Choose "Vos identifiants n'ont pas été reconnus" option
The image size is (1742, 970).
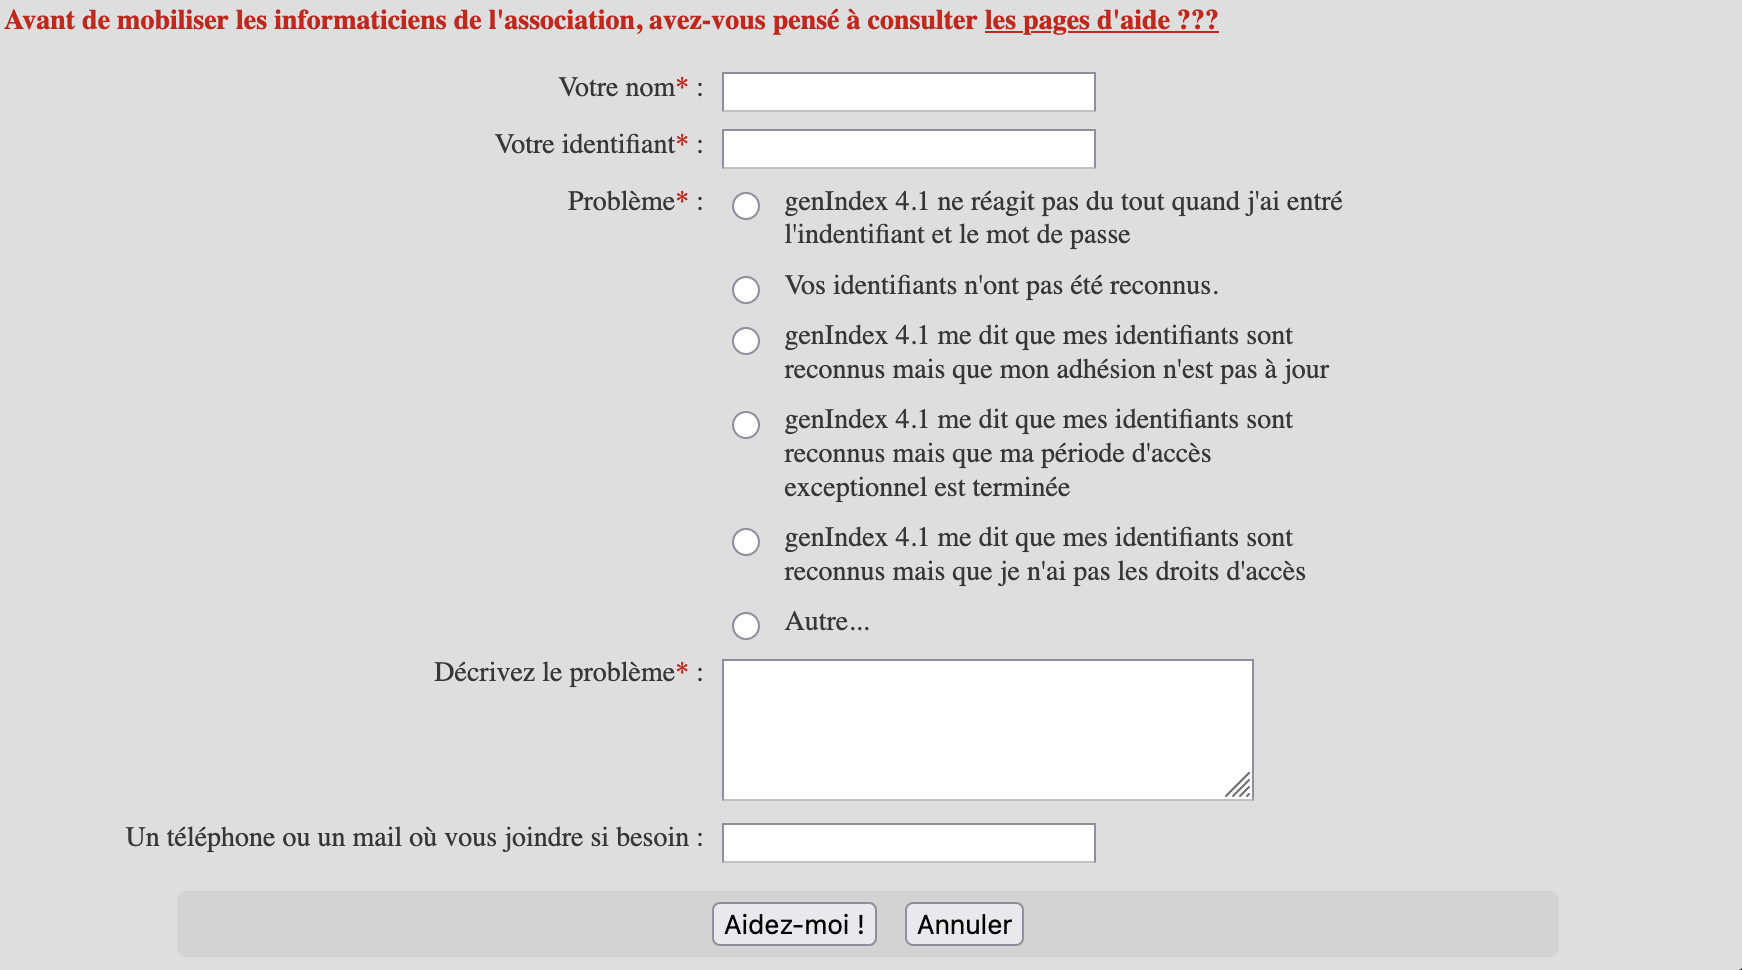pos(746,290)
